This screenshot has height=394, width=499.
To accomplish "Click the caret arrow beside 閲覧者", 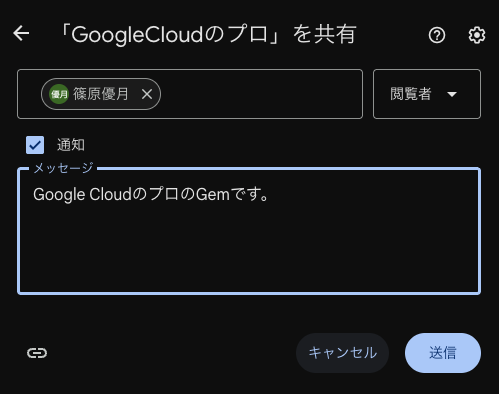I will (x=452, y=94).
